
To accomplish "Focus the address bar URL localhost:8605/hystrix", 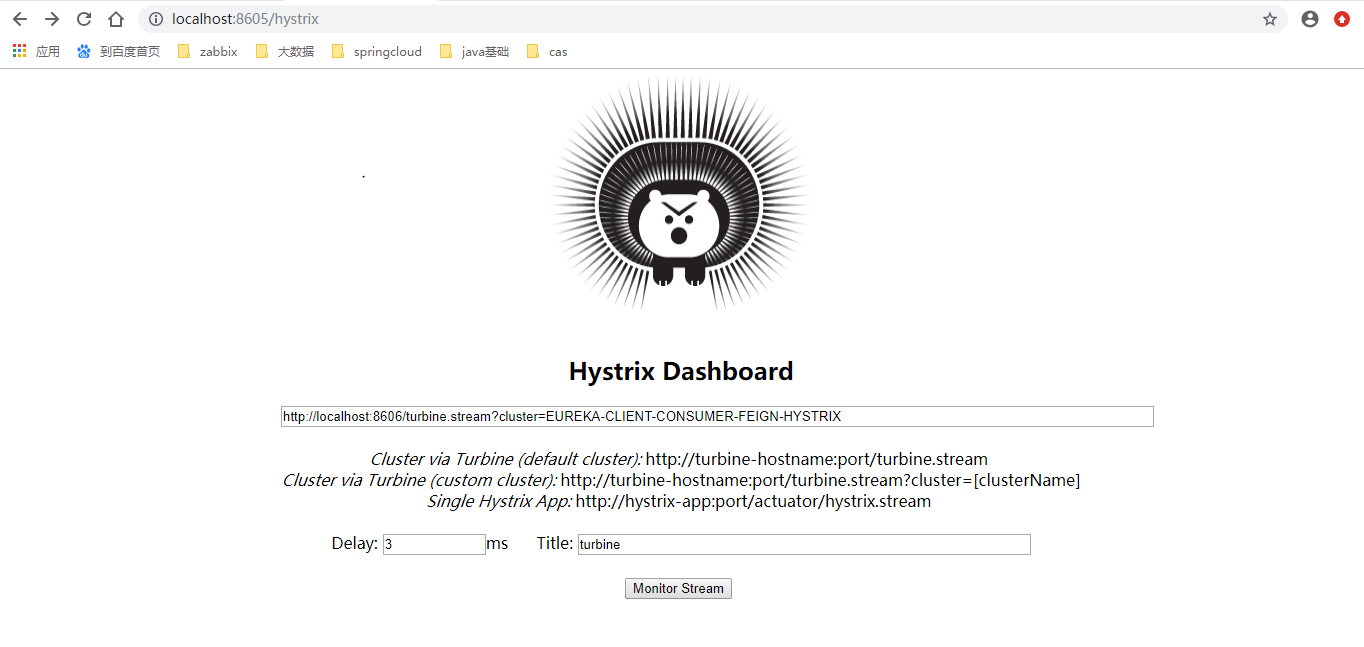I will click(x=245, y=19).
